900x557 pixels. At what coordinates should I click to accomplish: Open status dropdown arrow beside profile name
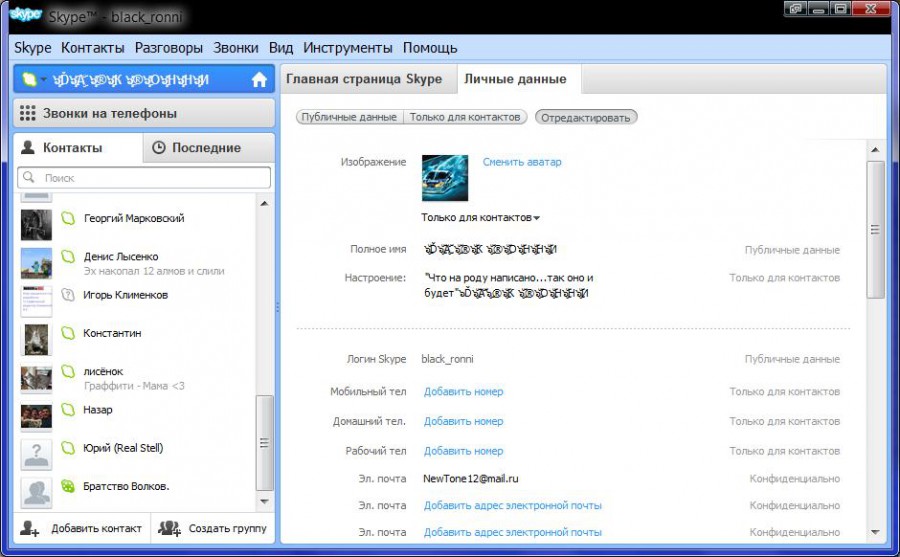[43, 79]
